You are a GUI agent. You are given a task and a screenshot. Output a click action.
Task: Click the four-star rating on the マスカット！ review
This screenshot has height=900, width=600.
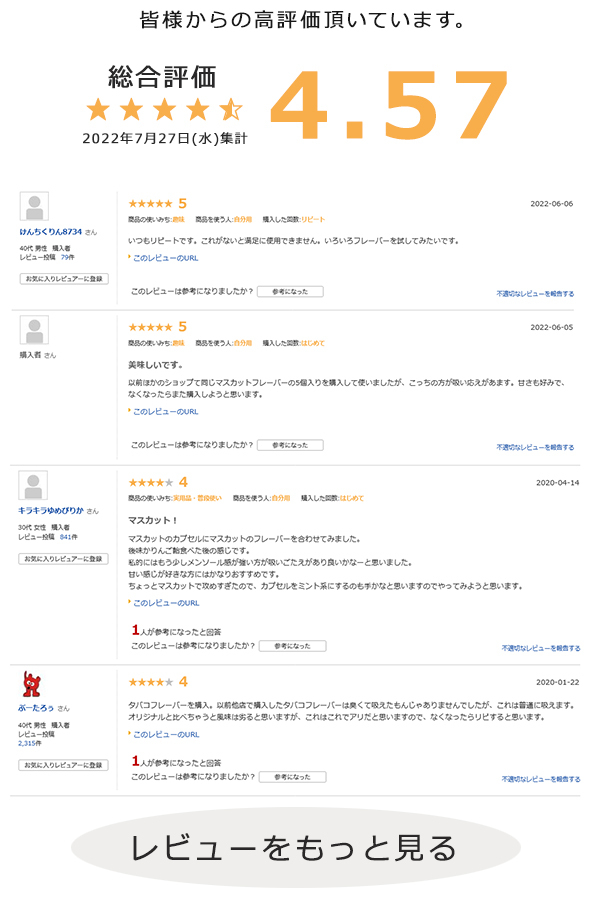150,482
